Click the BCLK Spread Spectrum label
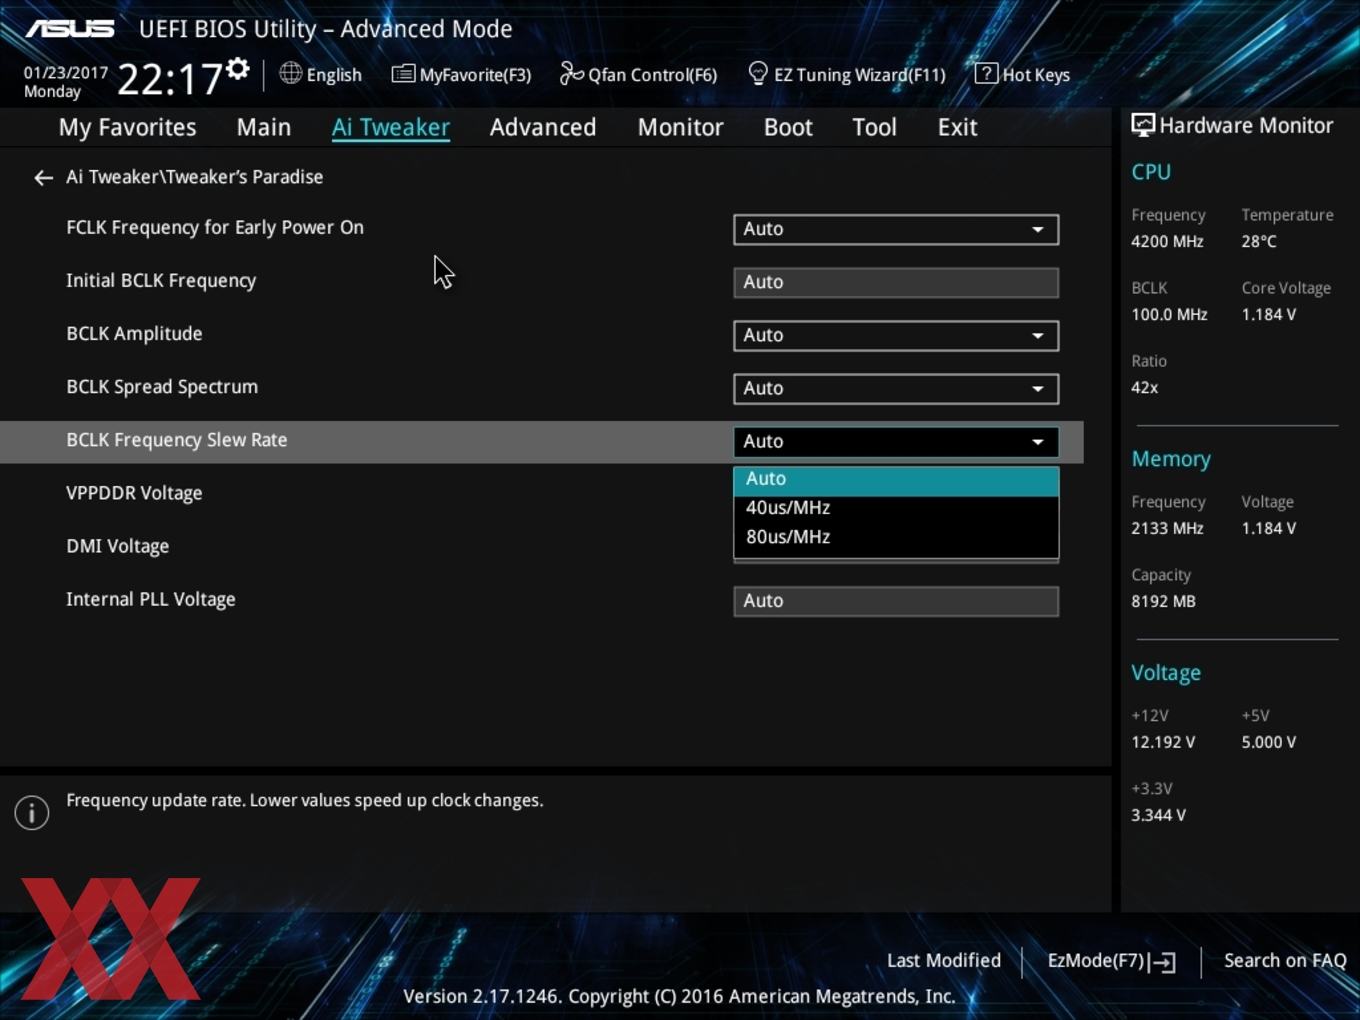 [x=162, y=387]
